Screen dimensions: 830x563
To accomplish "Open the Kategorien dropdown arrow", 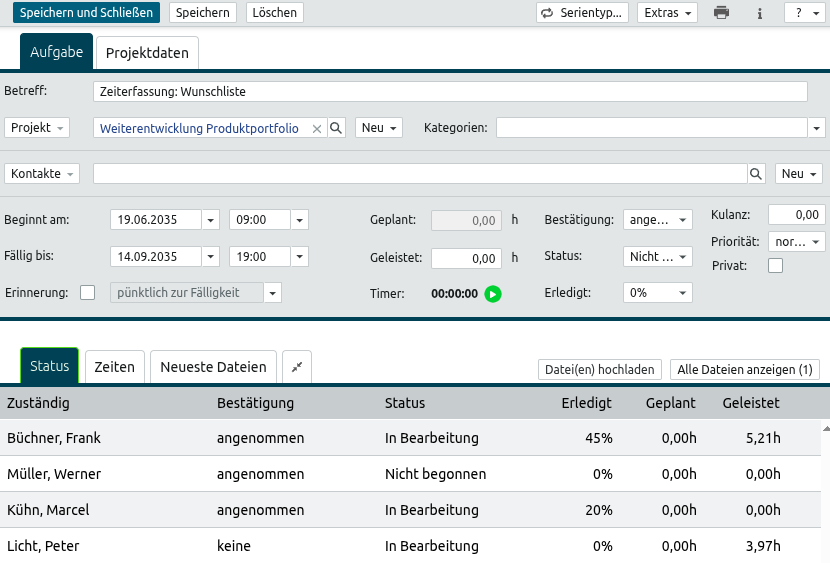I will (x=817, y=128).
